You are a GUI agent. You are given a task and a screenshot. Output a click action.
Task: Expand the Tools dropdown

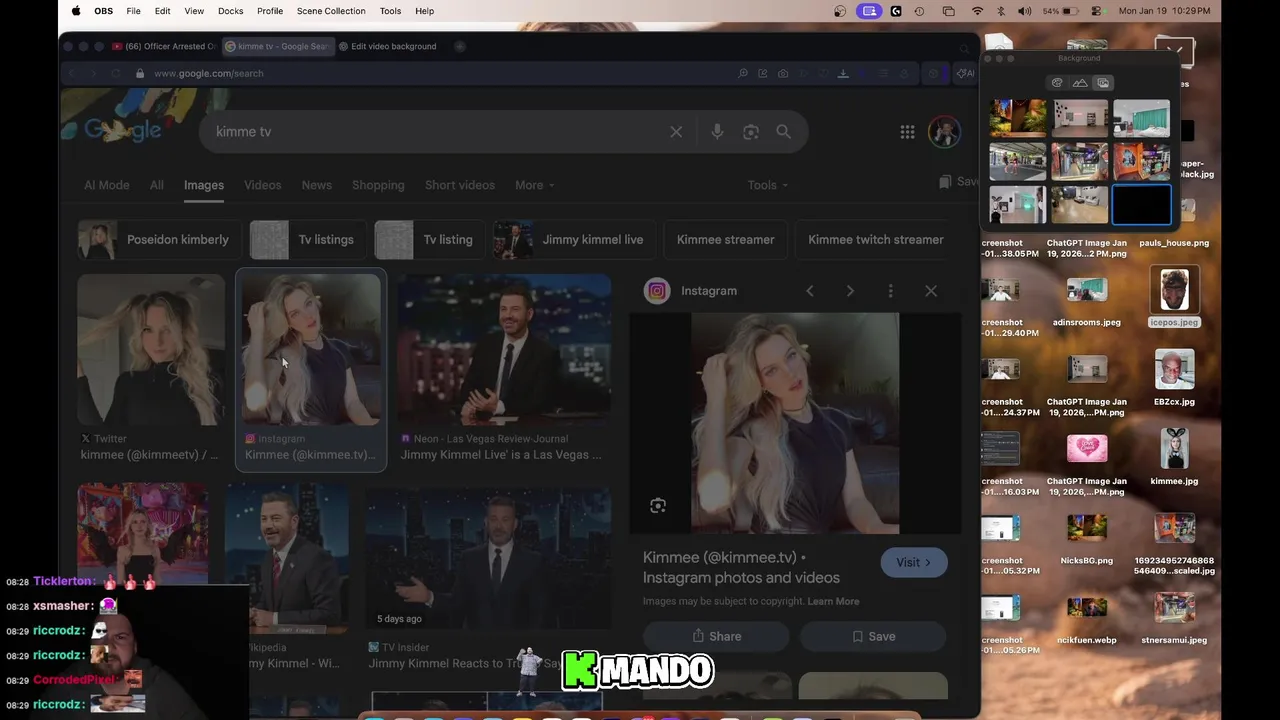pyautogui.click(x=767, y=185)
